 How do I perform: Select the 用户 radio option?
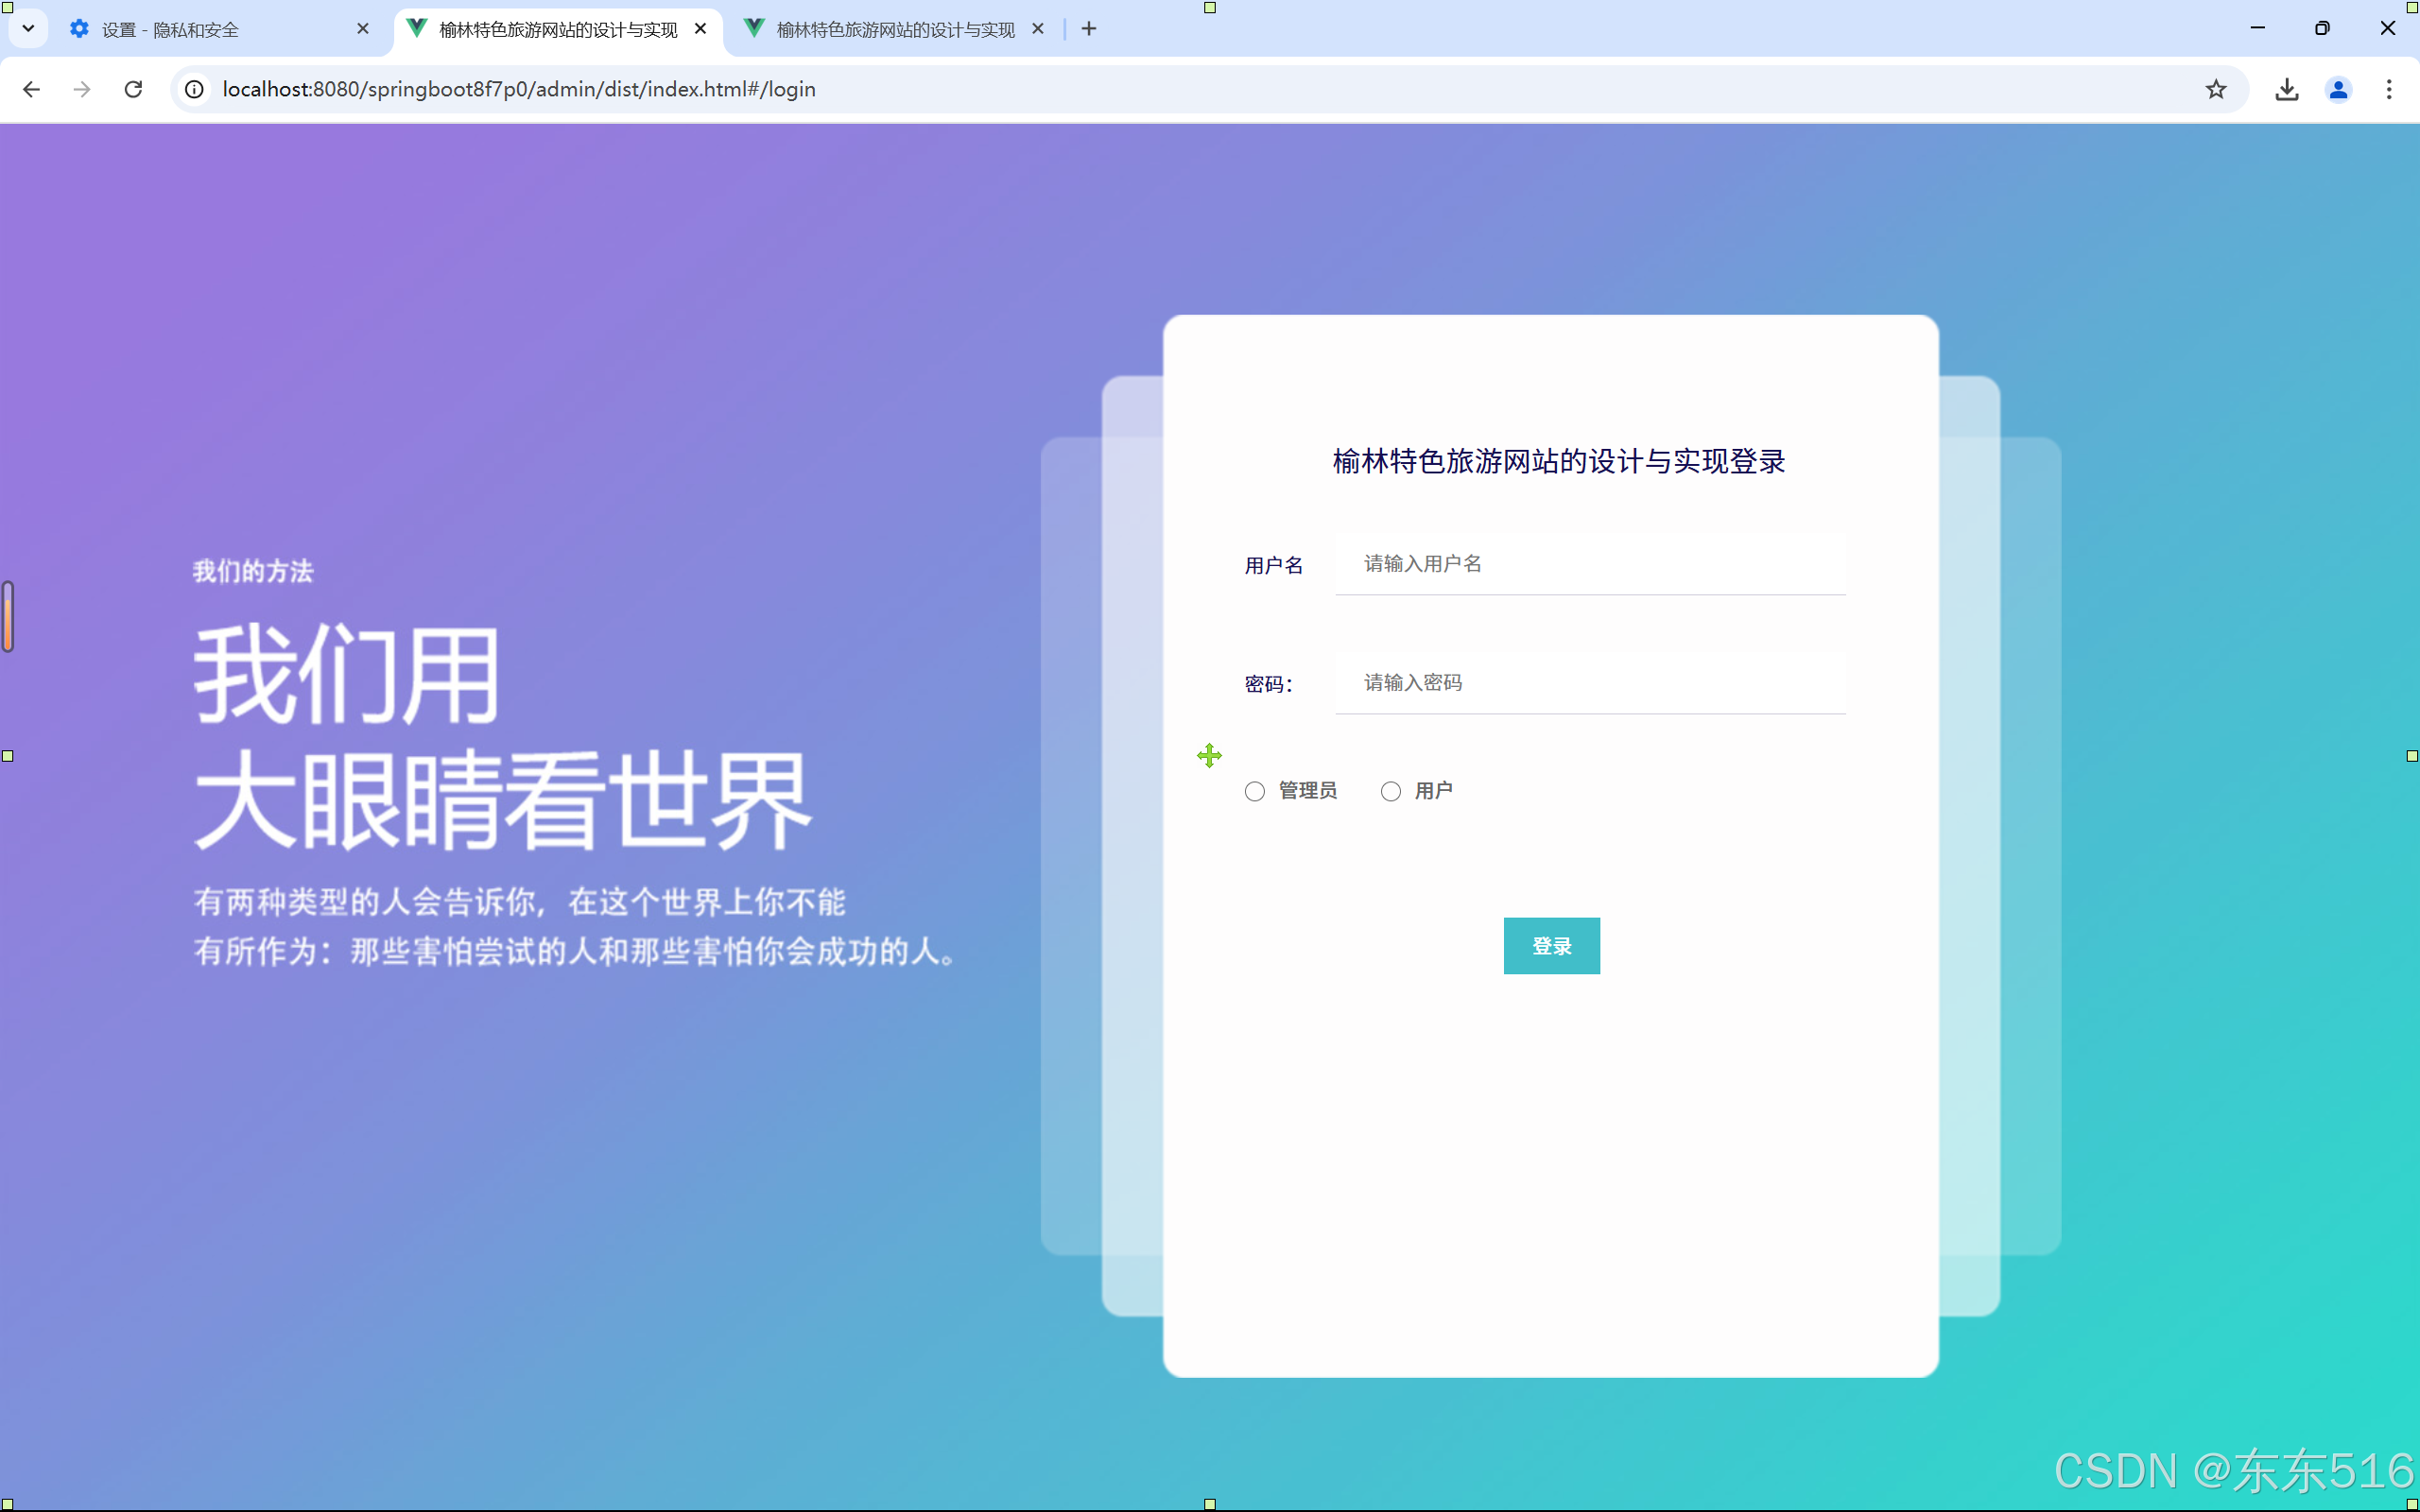[x=1391, y=791]
